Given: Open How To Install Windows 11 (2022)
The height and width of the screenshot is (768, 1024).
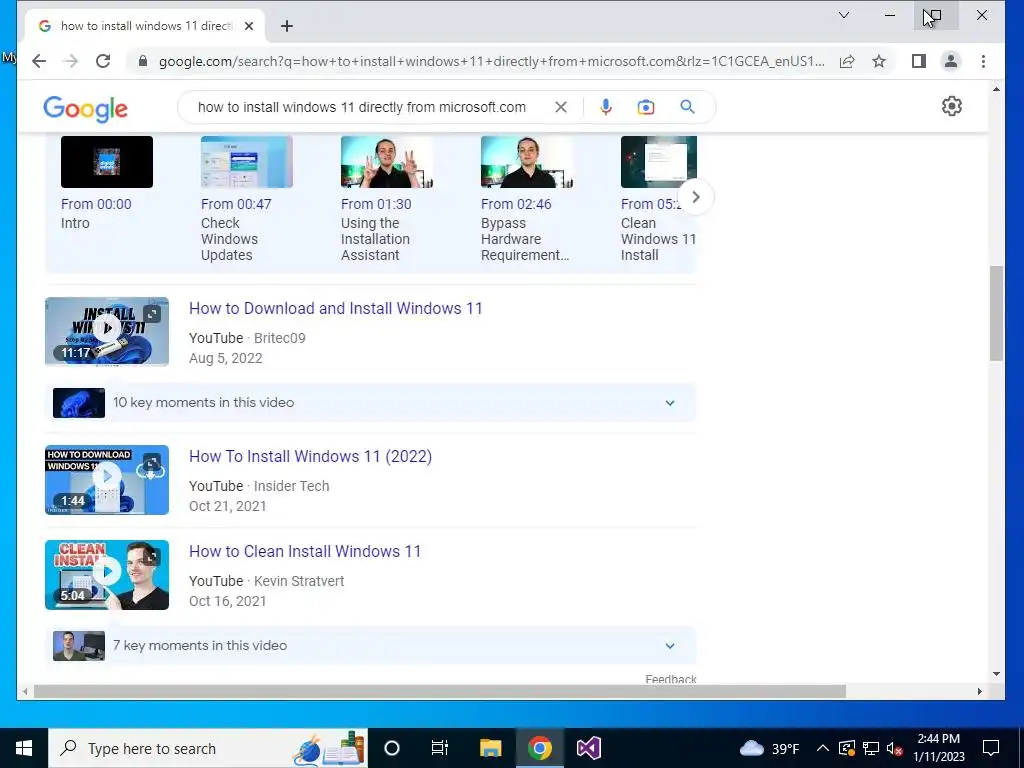Looking at the screenshot, I should (x=310, y=456).
